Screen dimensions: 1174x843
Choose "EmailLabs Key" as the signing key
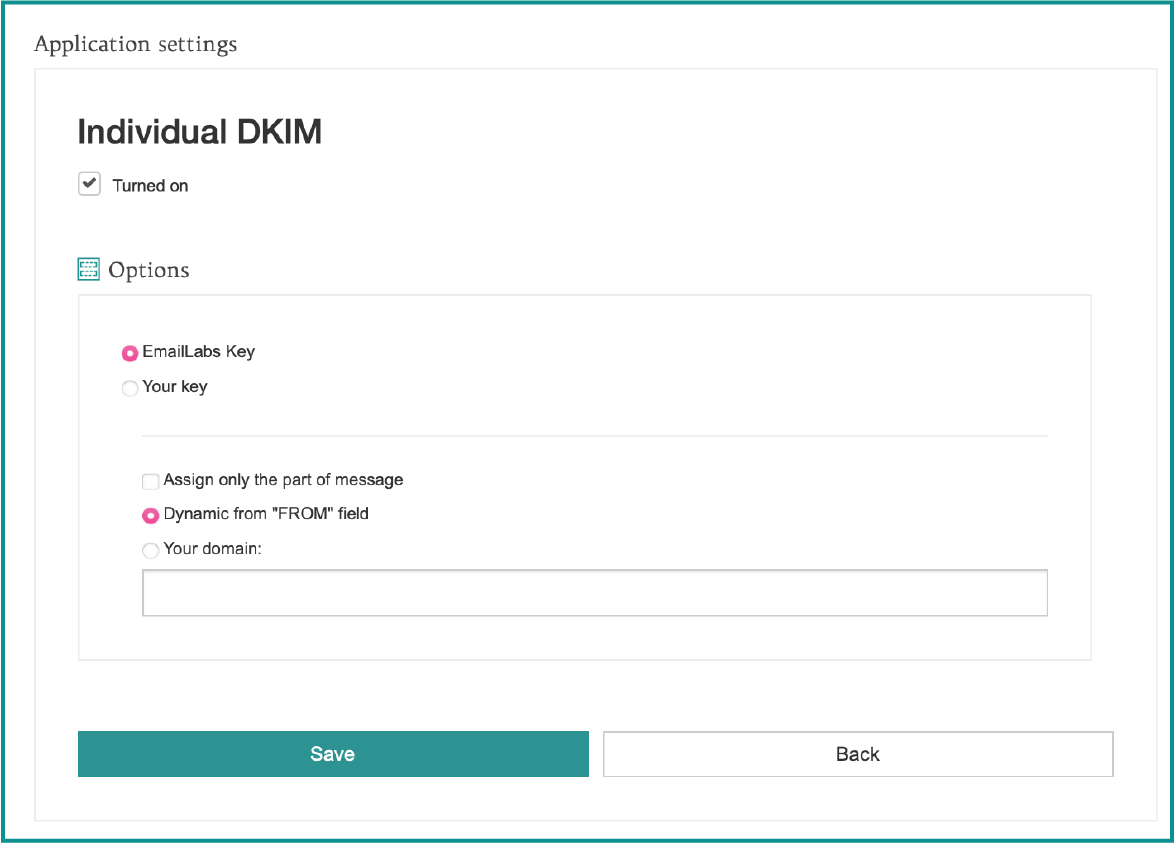[130, 353]
